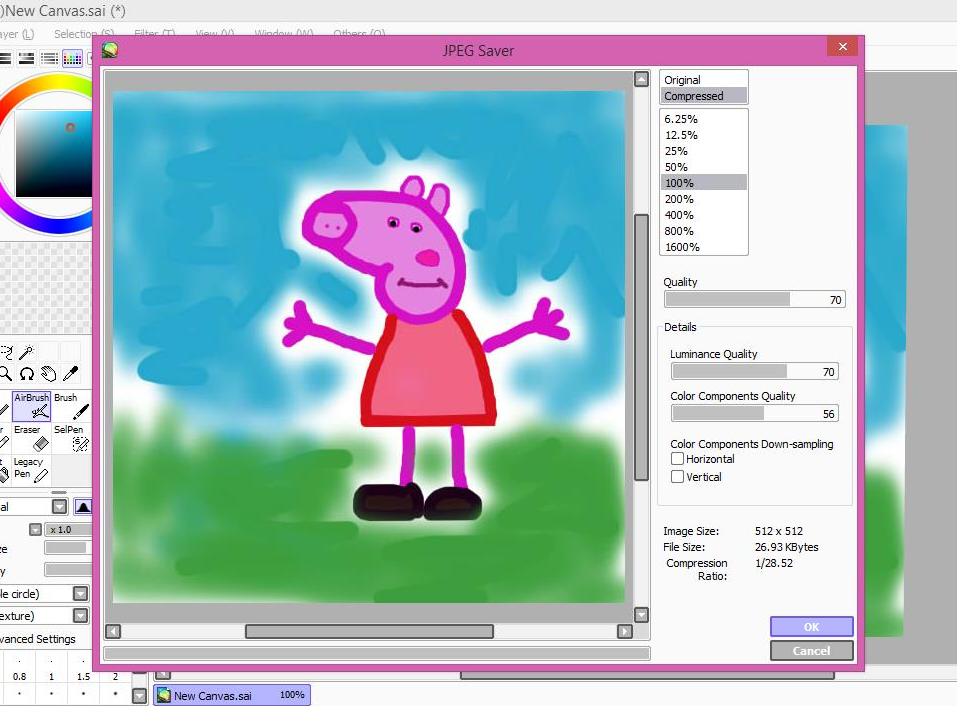Click the Peppa Pig preview image
Viewport: 957px width, 706px height.
coord(369,347)
